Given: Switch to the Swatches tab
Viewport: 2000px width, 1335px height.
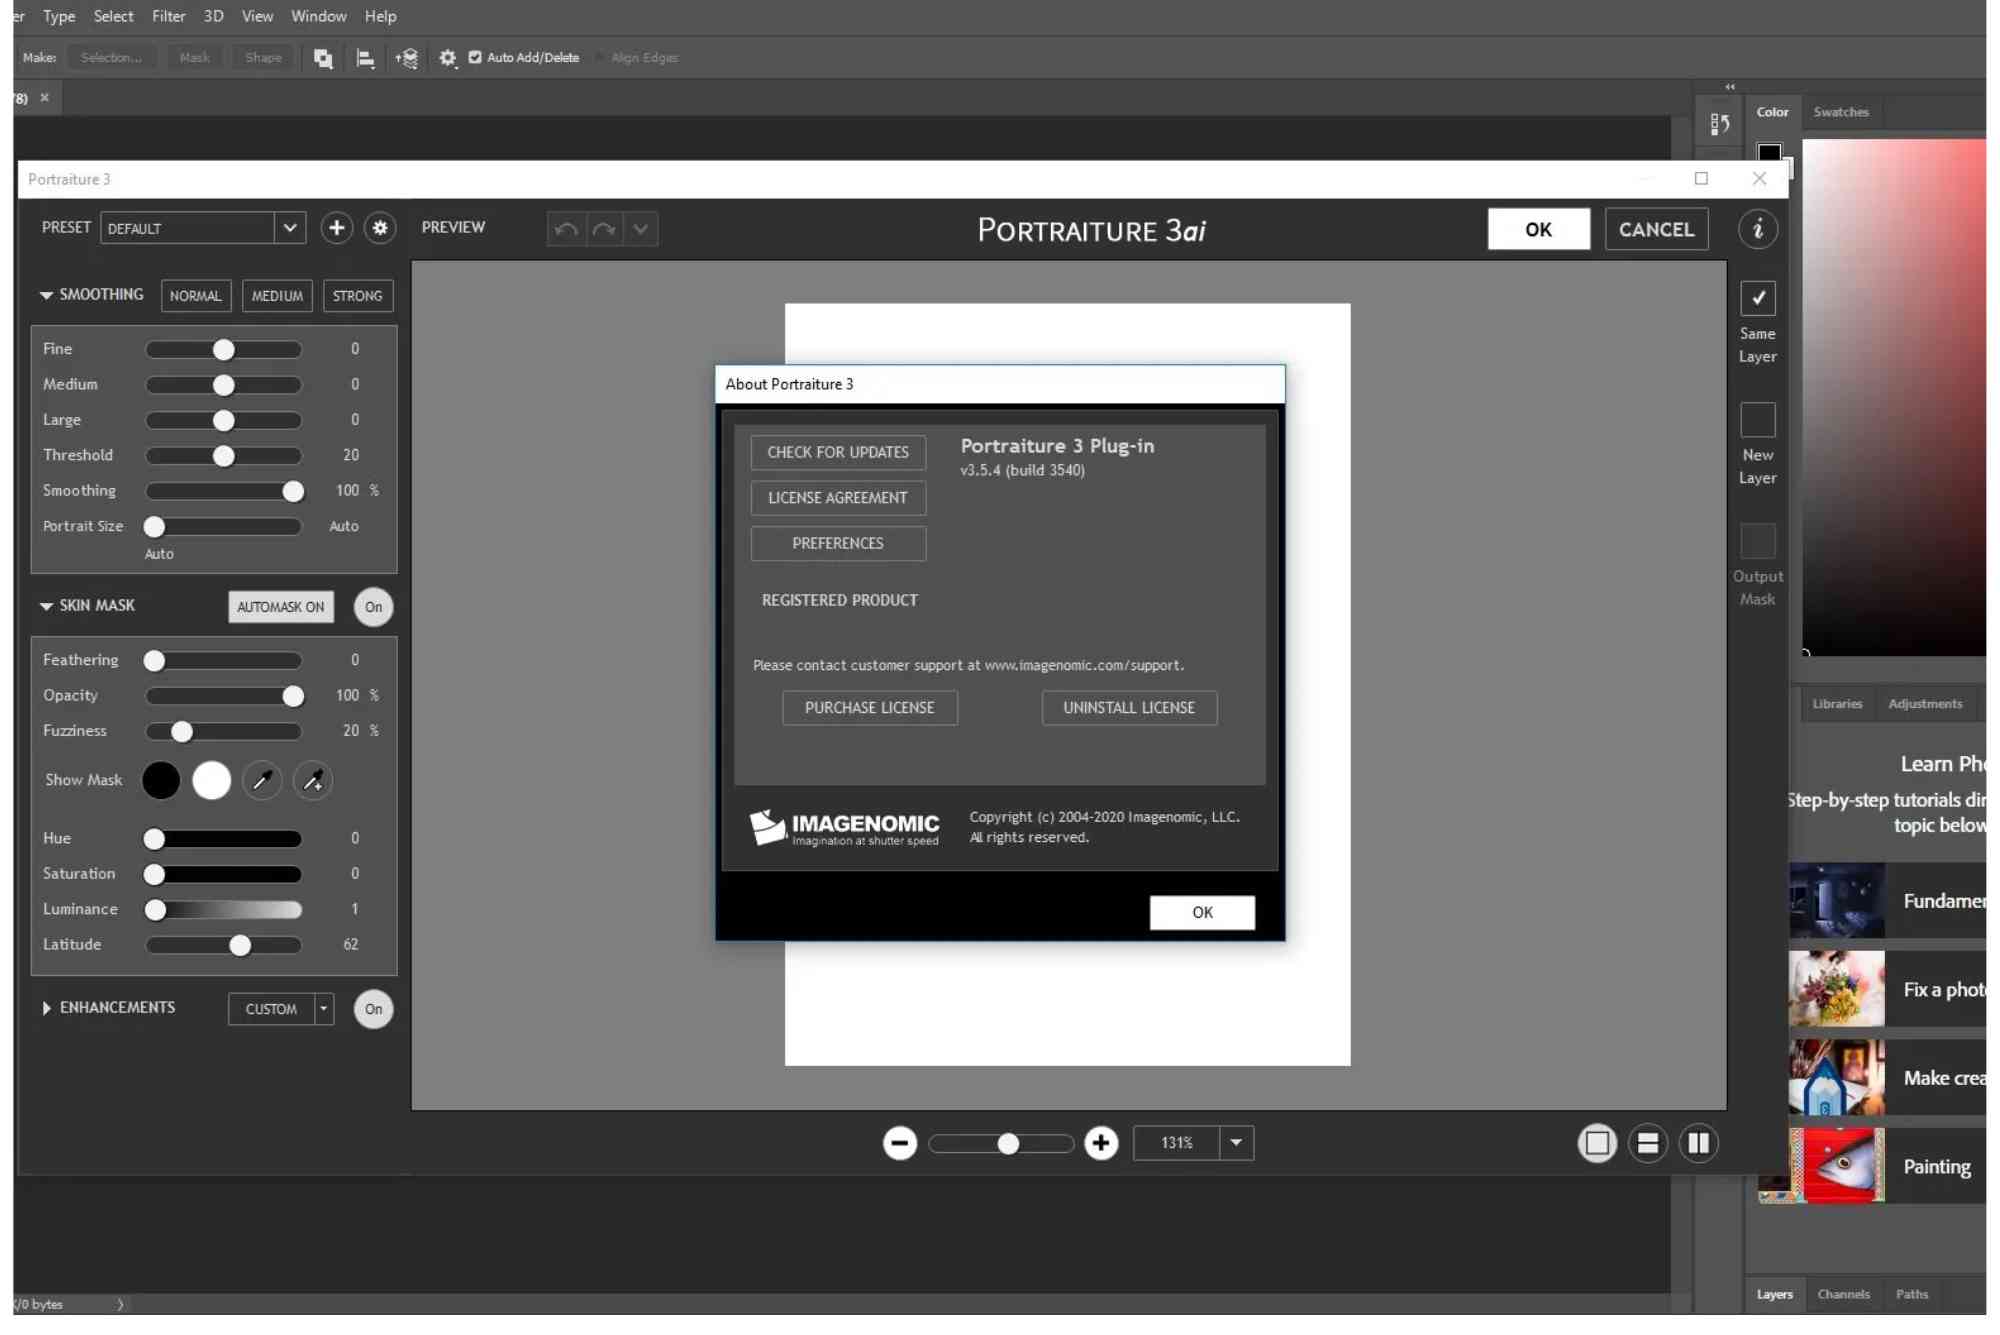Looking at the screenshot, I should (1841, 112).
